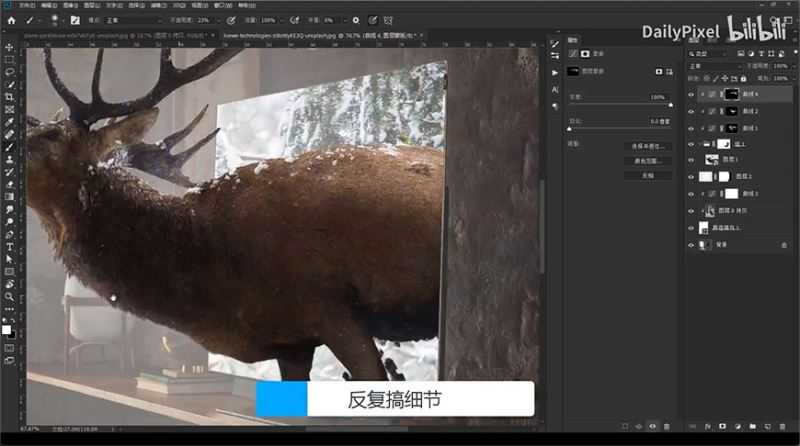
Task: Hide the topmost Curves 4 layer
Action: (x=691, y=94)
